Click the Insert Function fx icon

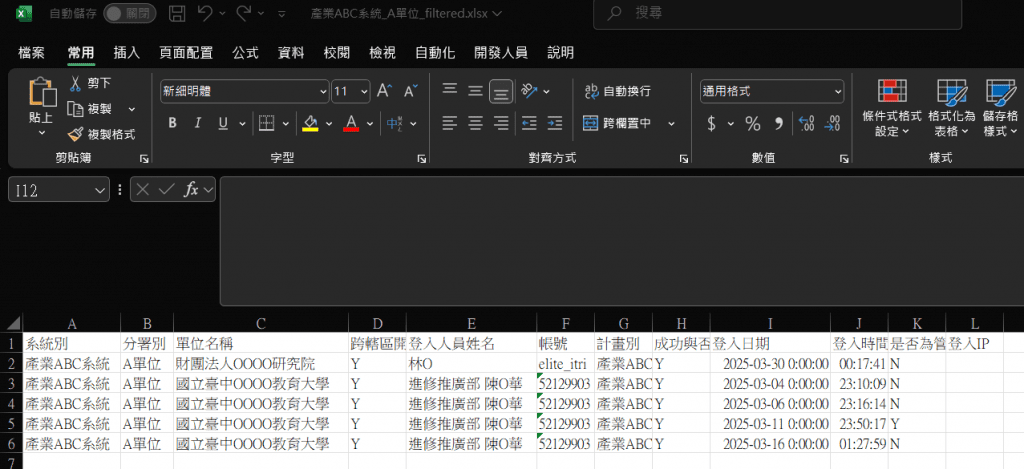[191, 189]
